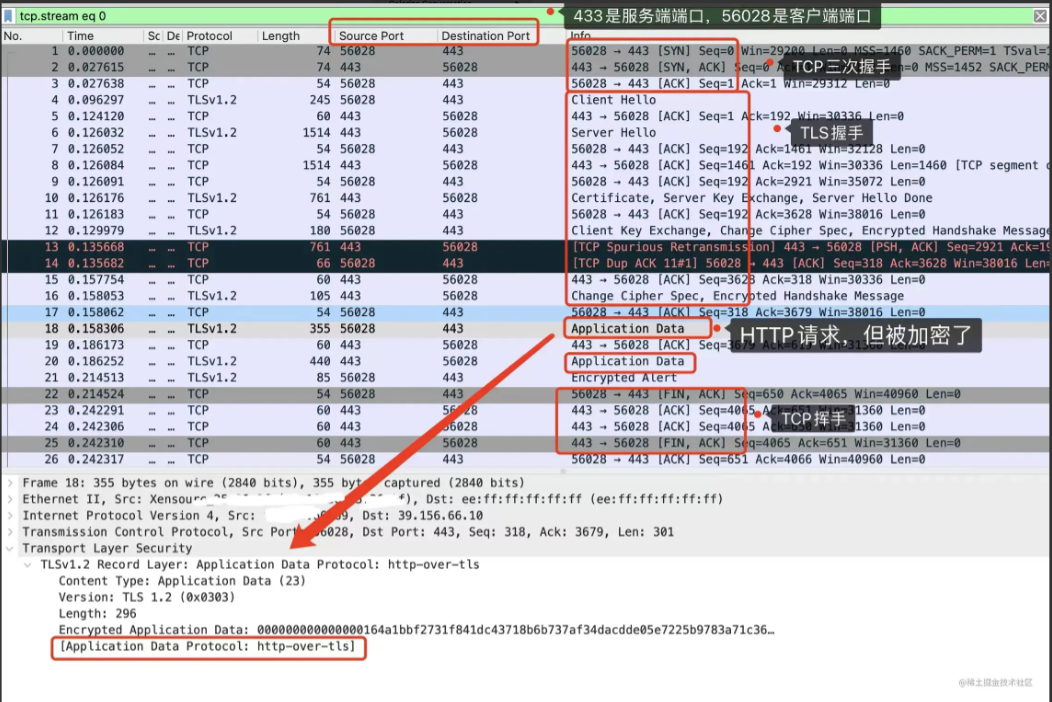Expand the Ethernet II detail row
Viewport: 1052px width, 702px height.
point(10,499)
